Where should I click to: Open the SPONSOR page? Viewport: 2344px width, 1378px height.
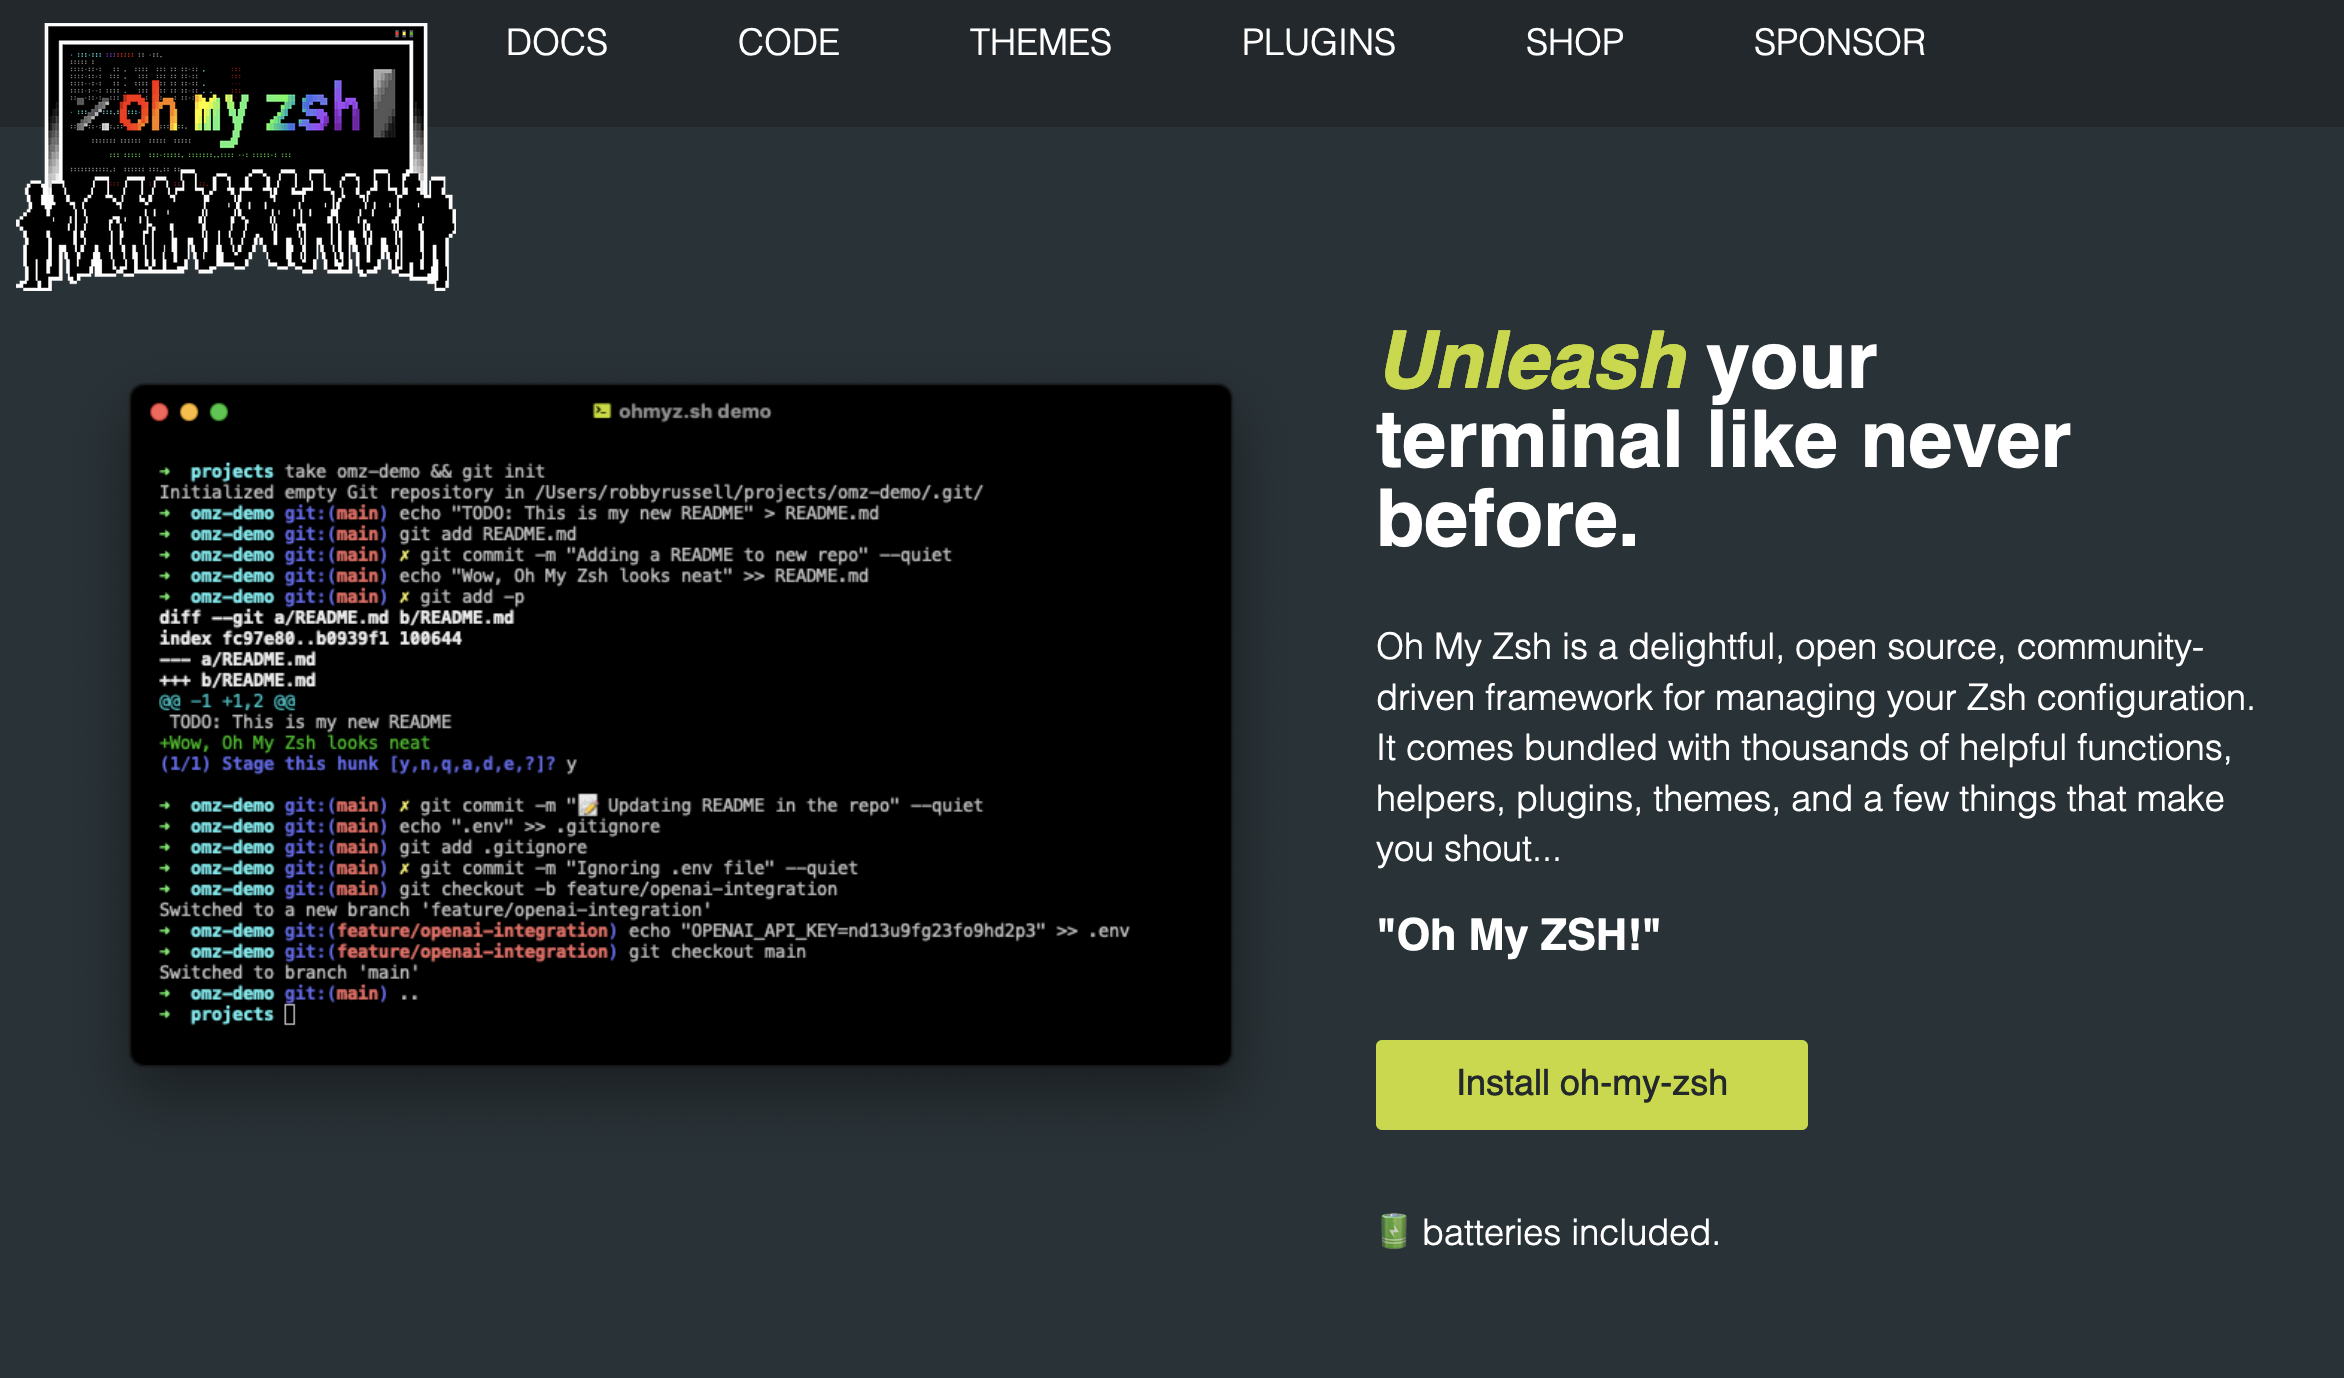coord(1839,42)
